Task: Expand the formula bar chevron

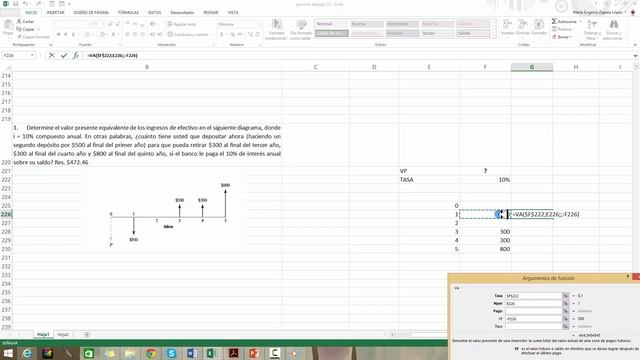Action: [635, 56]
